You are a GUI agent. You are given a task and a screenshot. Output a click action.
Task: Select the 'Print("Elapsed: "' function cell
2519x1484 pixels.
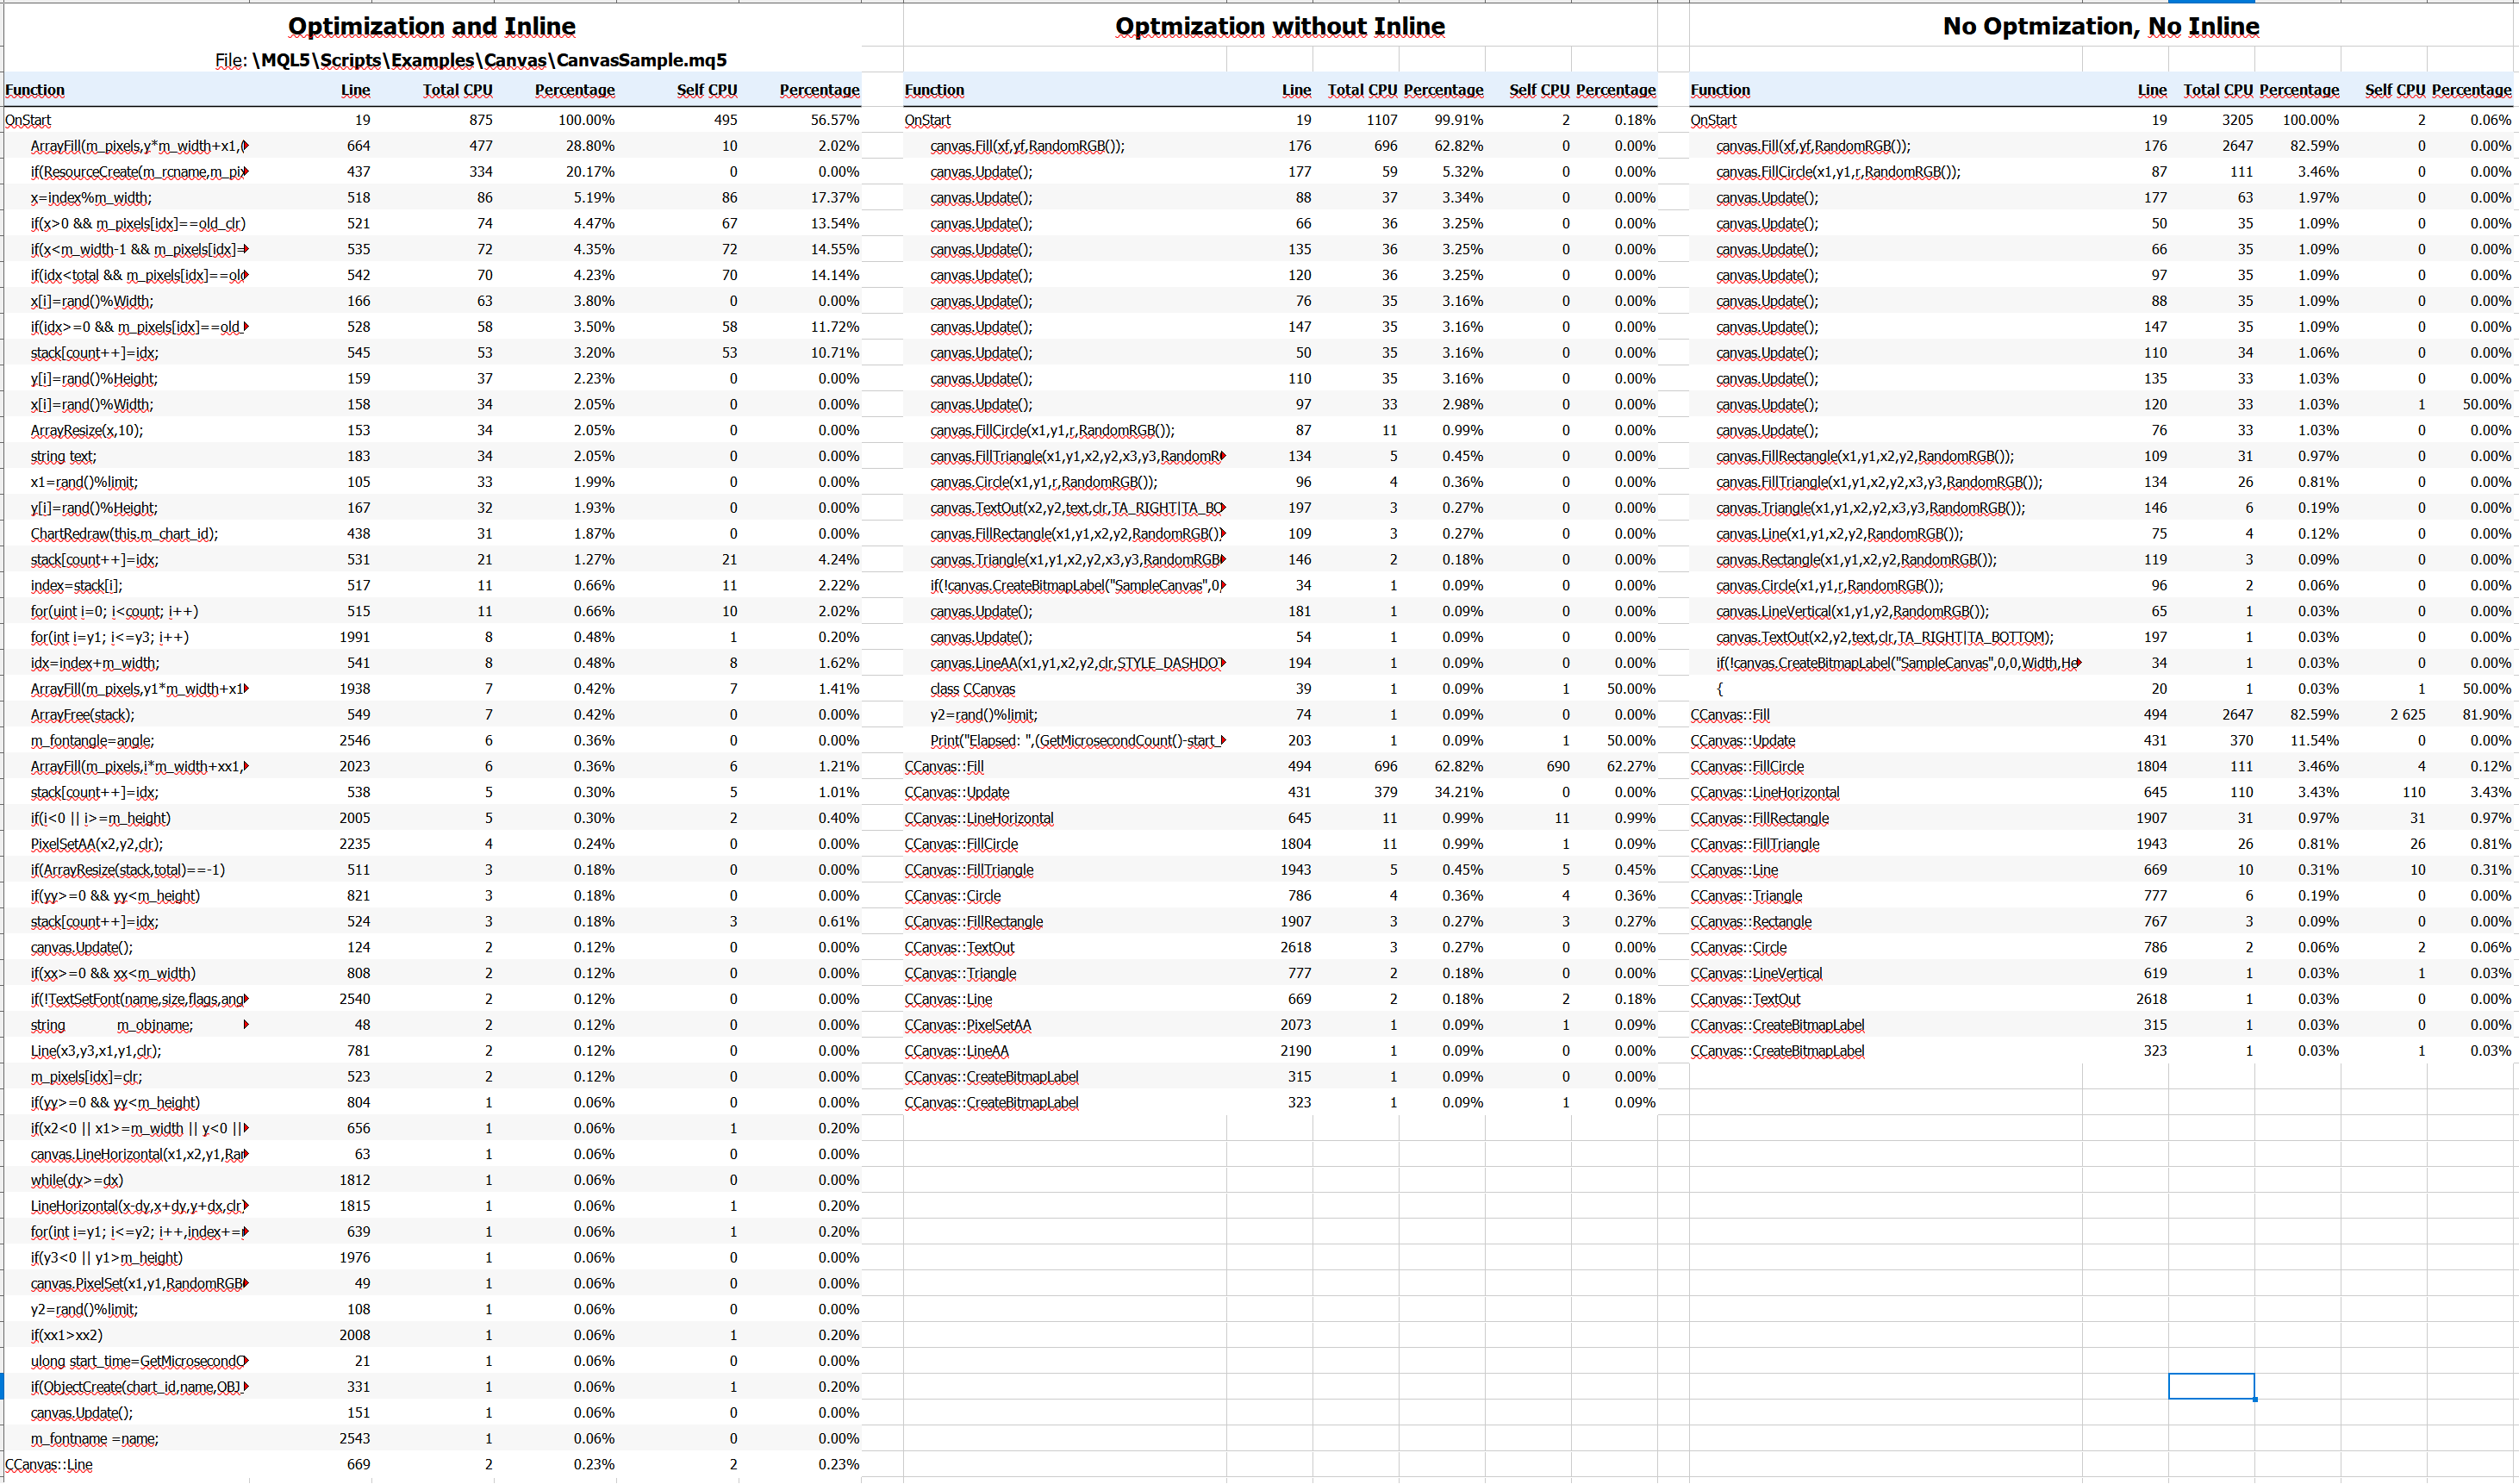click(x=1077, y=741)
